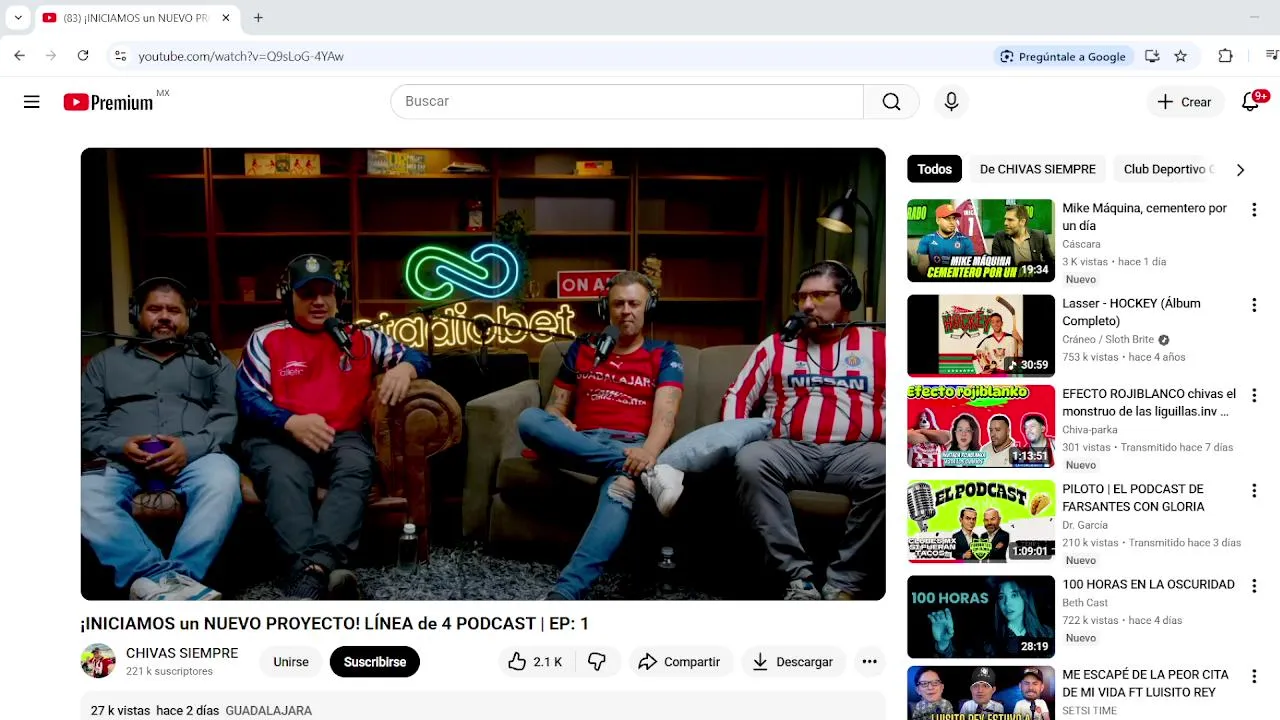View site information icon in address bar
Viewport: 1280px width, 720px height.
120,56
